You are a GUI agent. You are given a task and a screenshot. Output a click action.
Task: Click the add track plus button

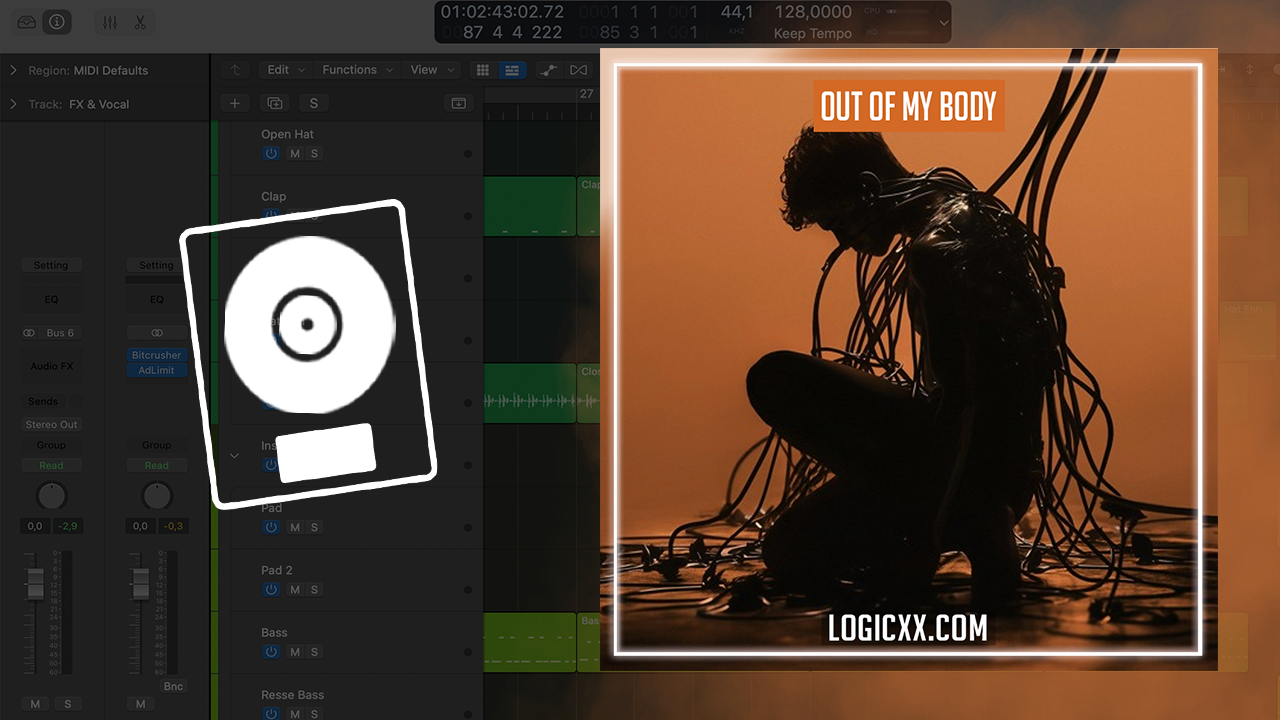(x=235, y=103)
